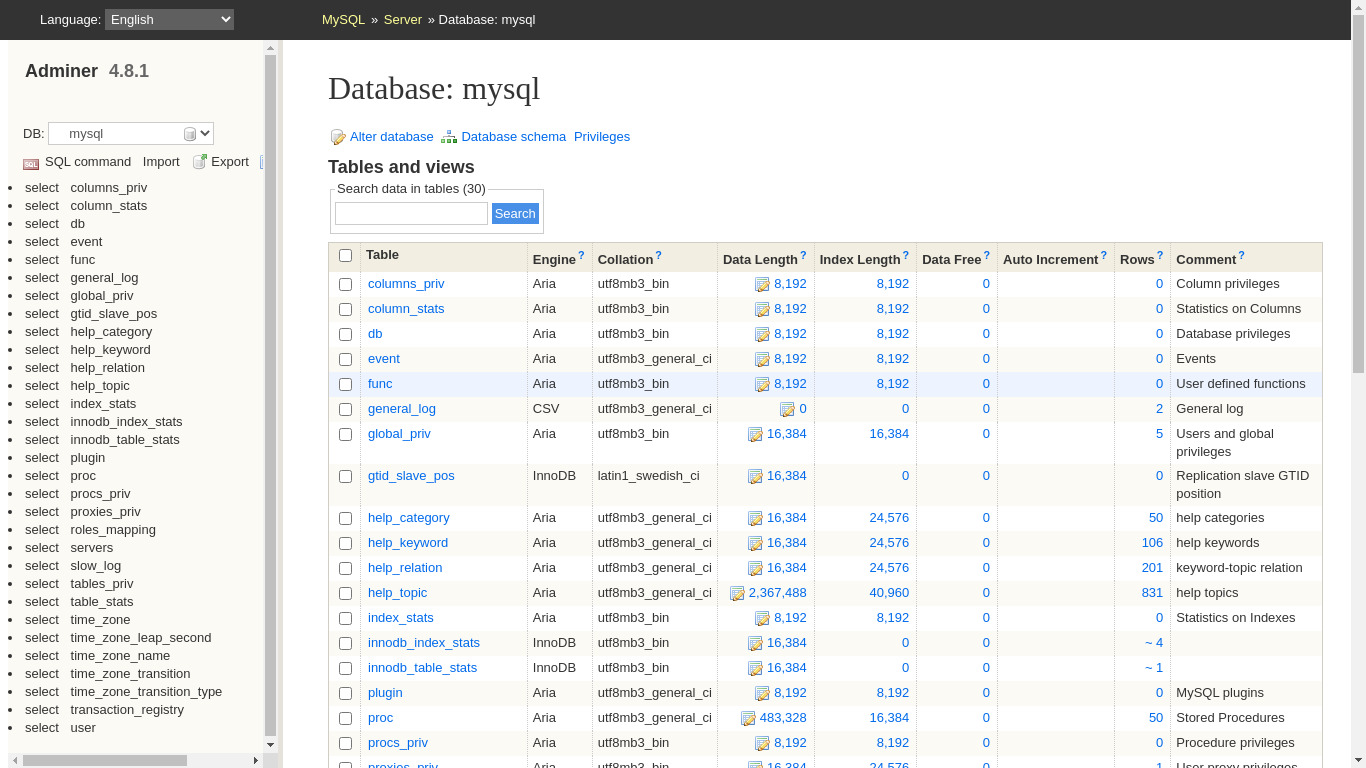Click the Export icon in sidebar
This screenshot has width=1366, height=768.
tap(200, 162)
